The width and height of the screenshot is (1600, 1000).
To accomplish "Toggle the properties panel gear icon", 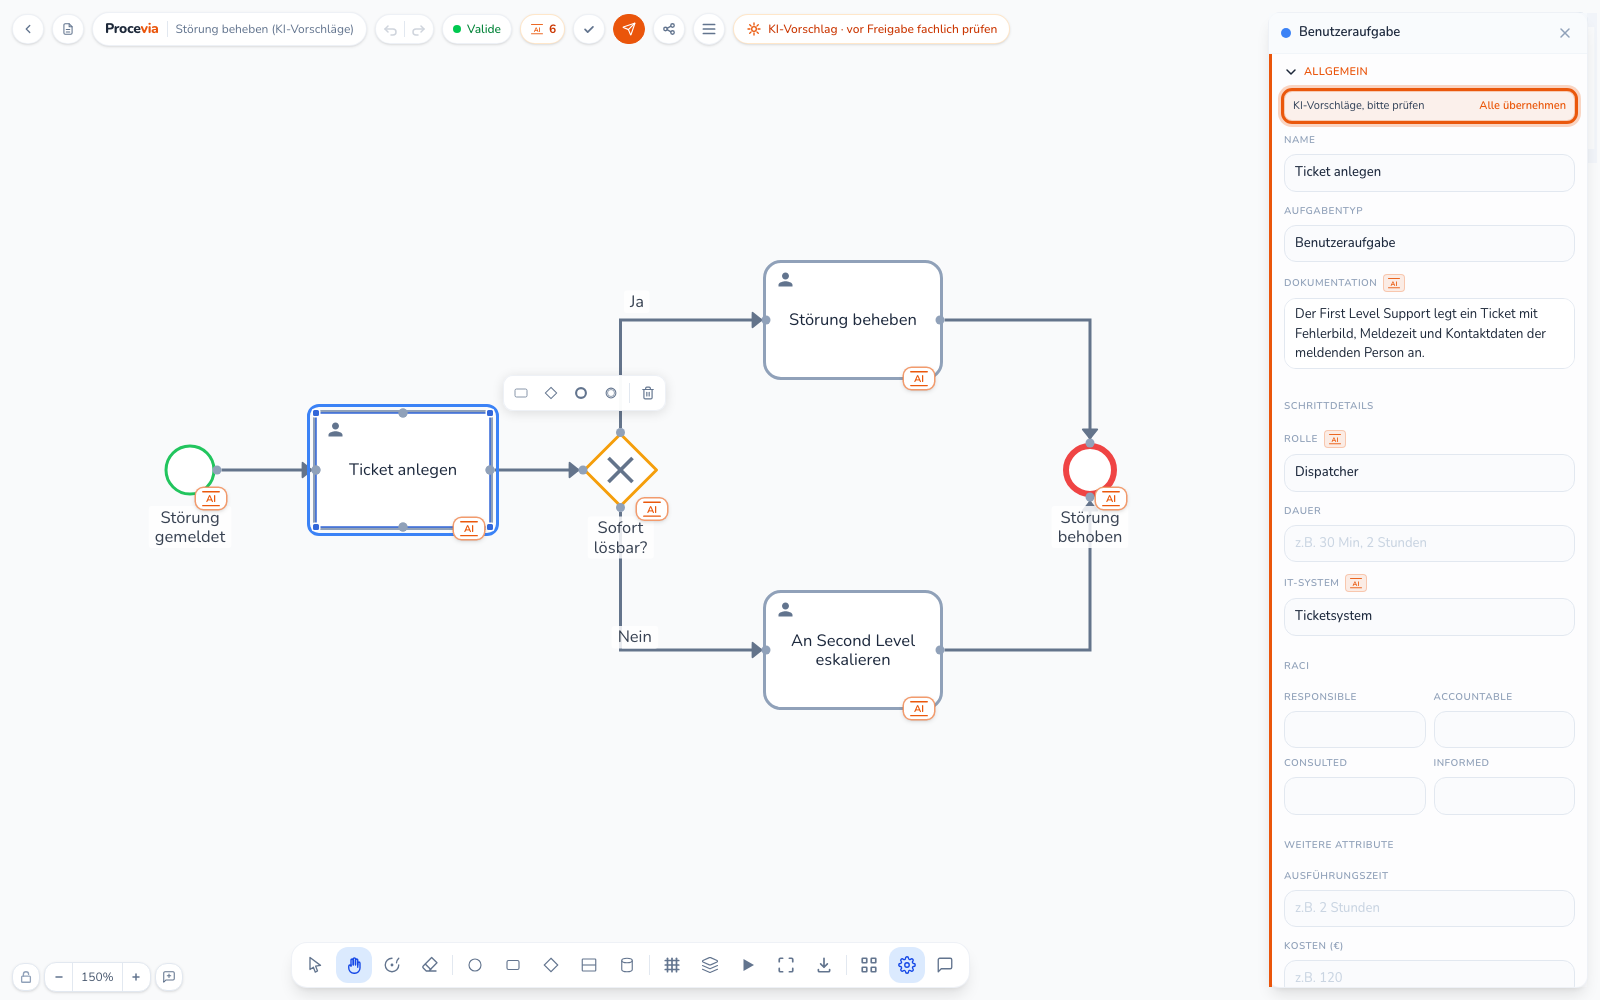I will pyautogui.click(x=907, y=965).
